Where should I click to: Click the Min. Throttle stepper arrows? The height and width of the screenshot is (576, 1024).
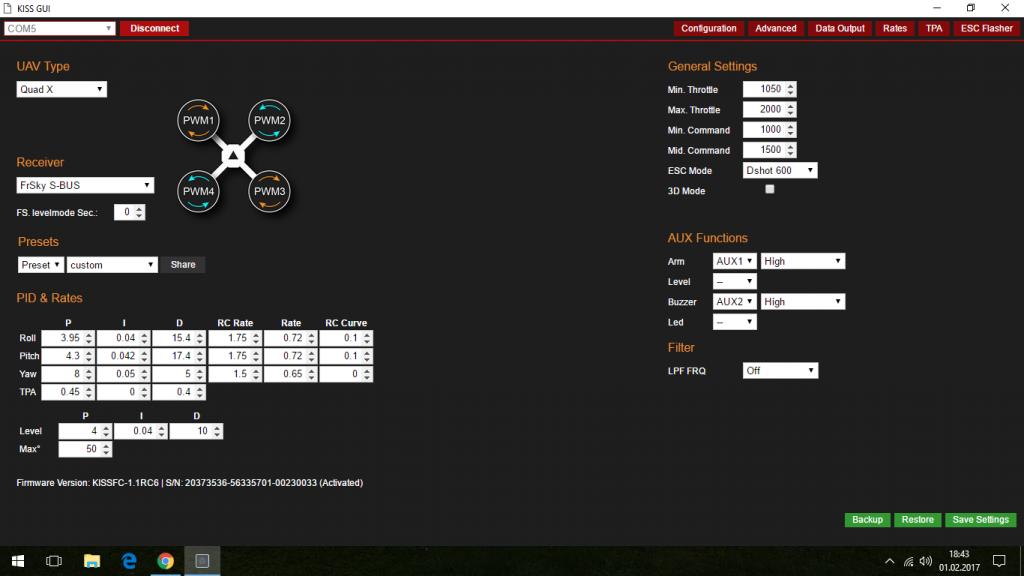[x=791, y=89]
